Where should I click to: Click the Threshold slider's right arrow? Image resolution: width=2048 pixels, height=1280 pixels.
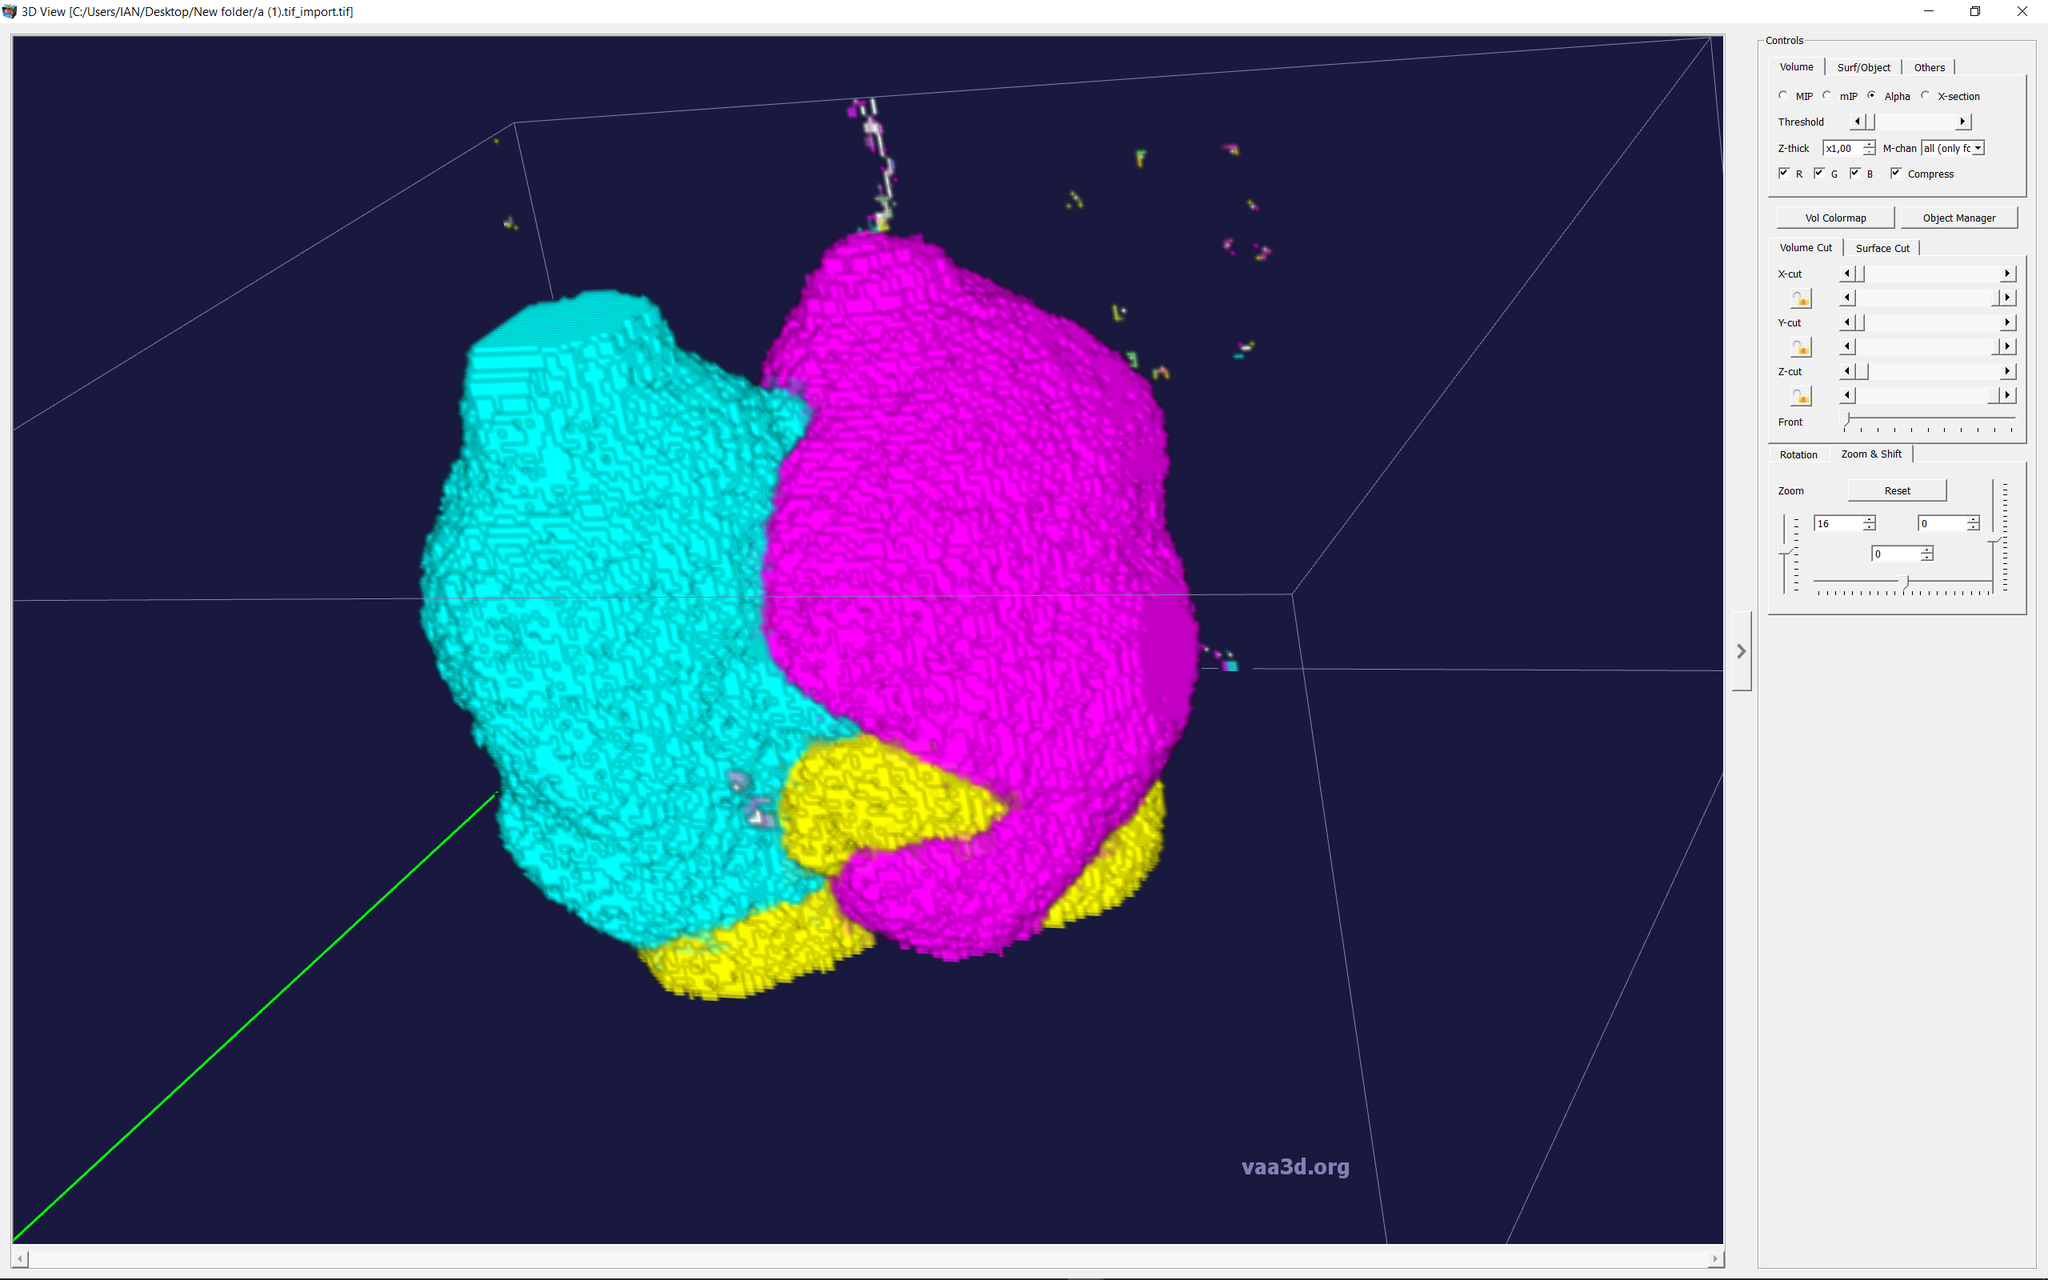(x=1962, y=122)
